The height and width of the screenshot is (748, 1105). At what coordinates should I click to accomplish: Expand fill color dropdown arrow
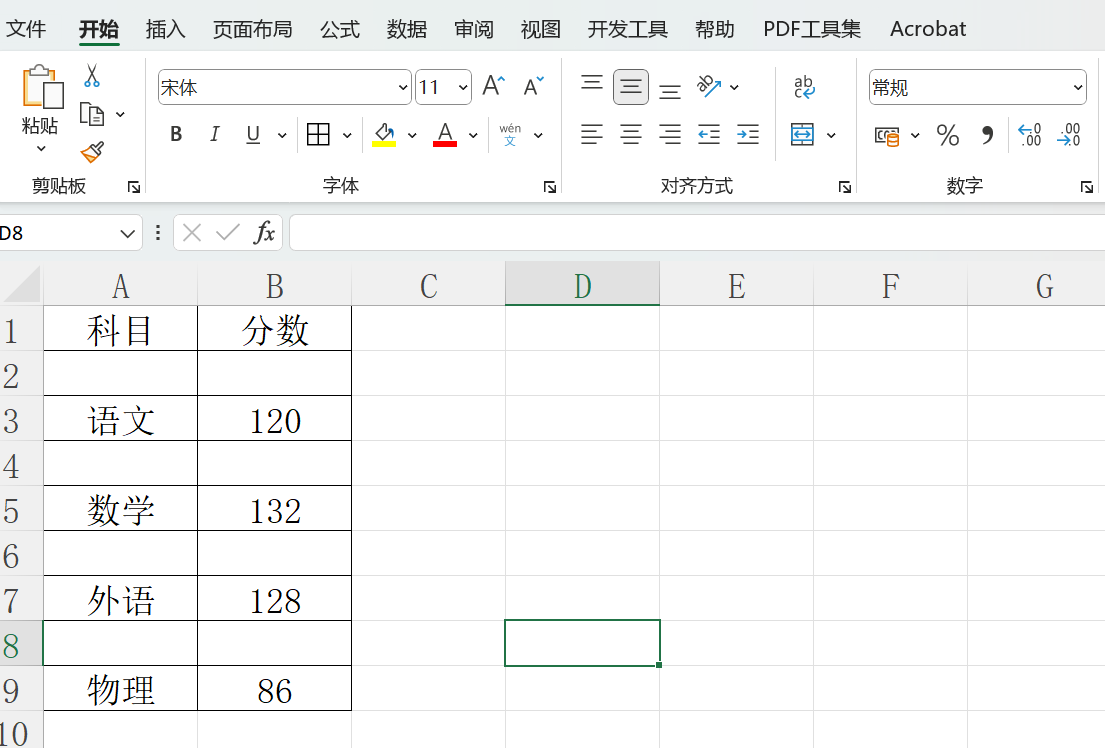click(412, 135)
